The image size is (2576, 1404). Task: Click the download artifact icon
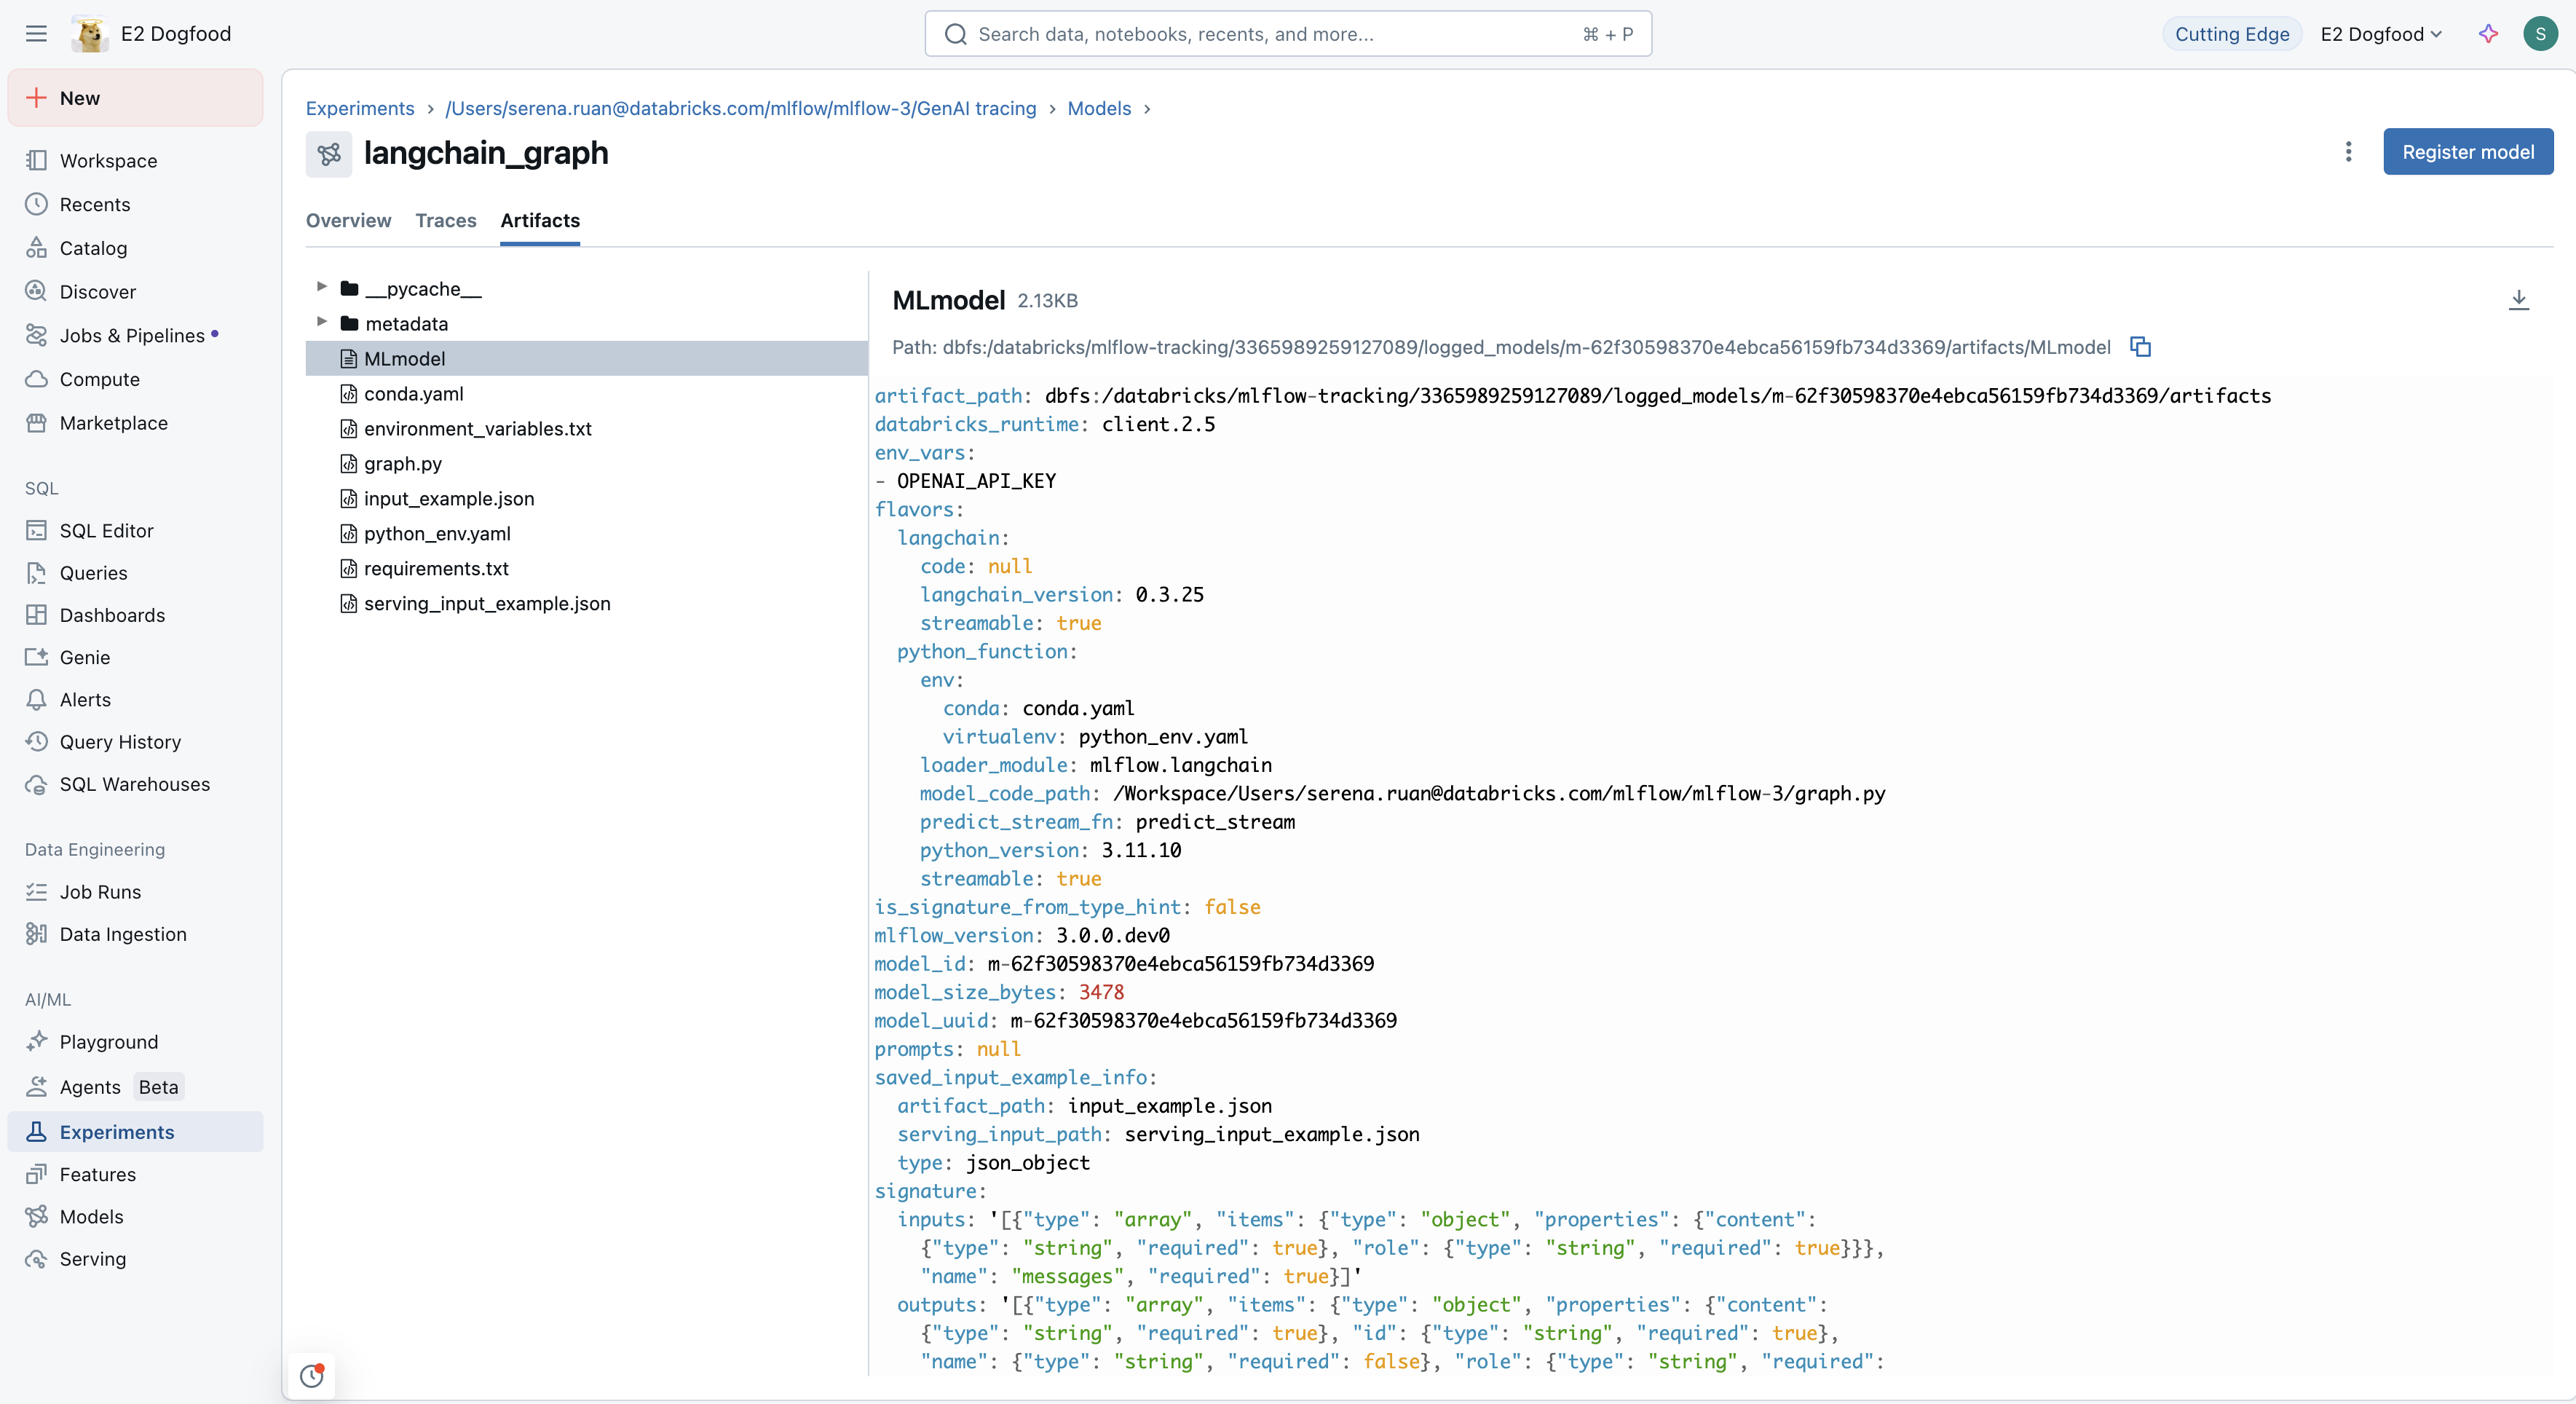pos(2518,300)
